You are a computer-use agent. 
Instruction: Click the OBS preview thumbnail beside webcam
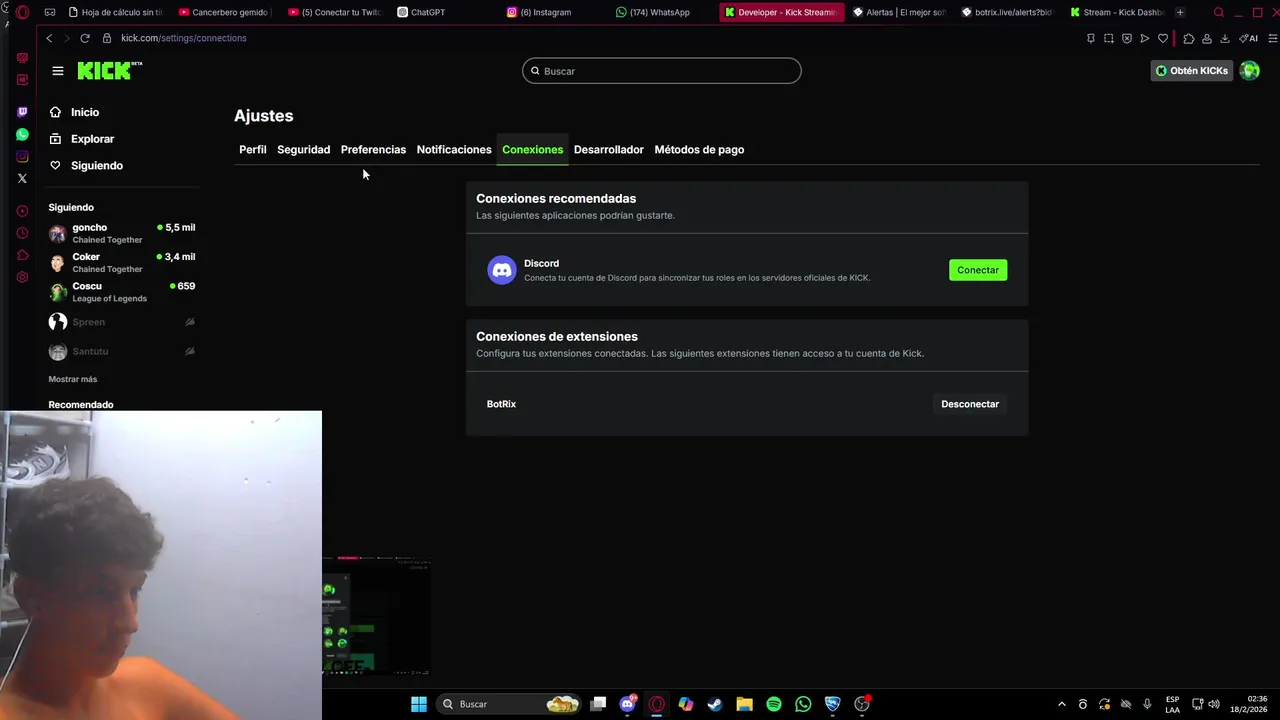pyautogui.click(x=376, y=616)
